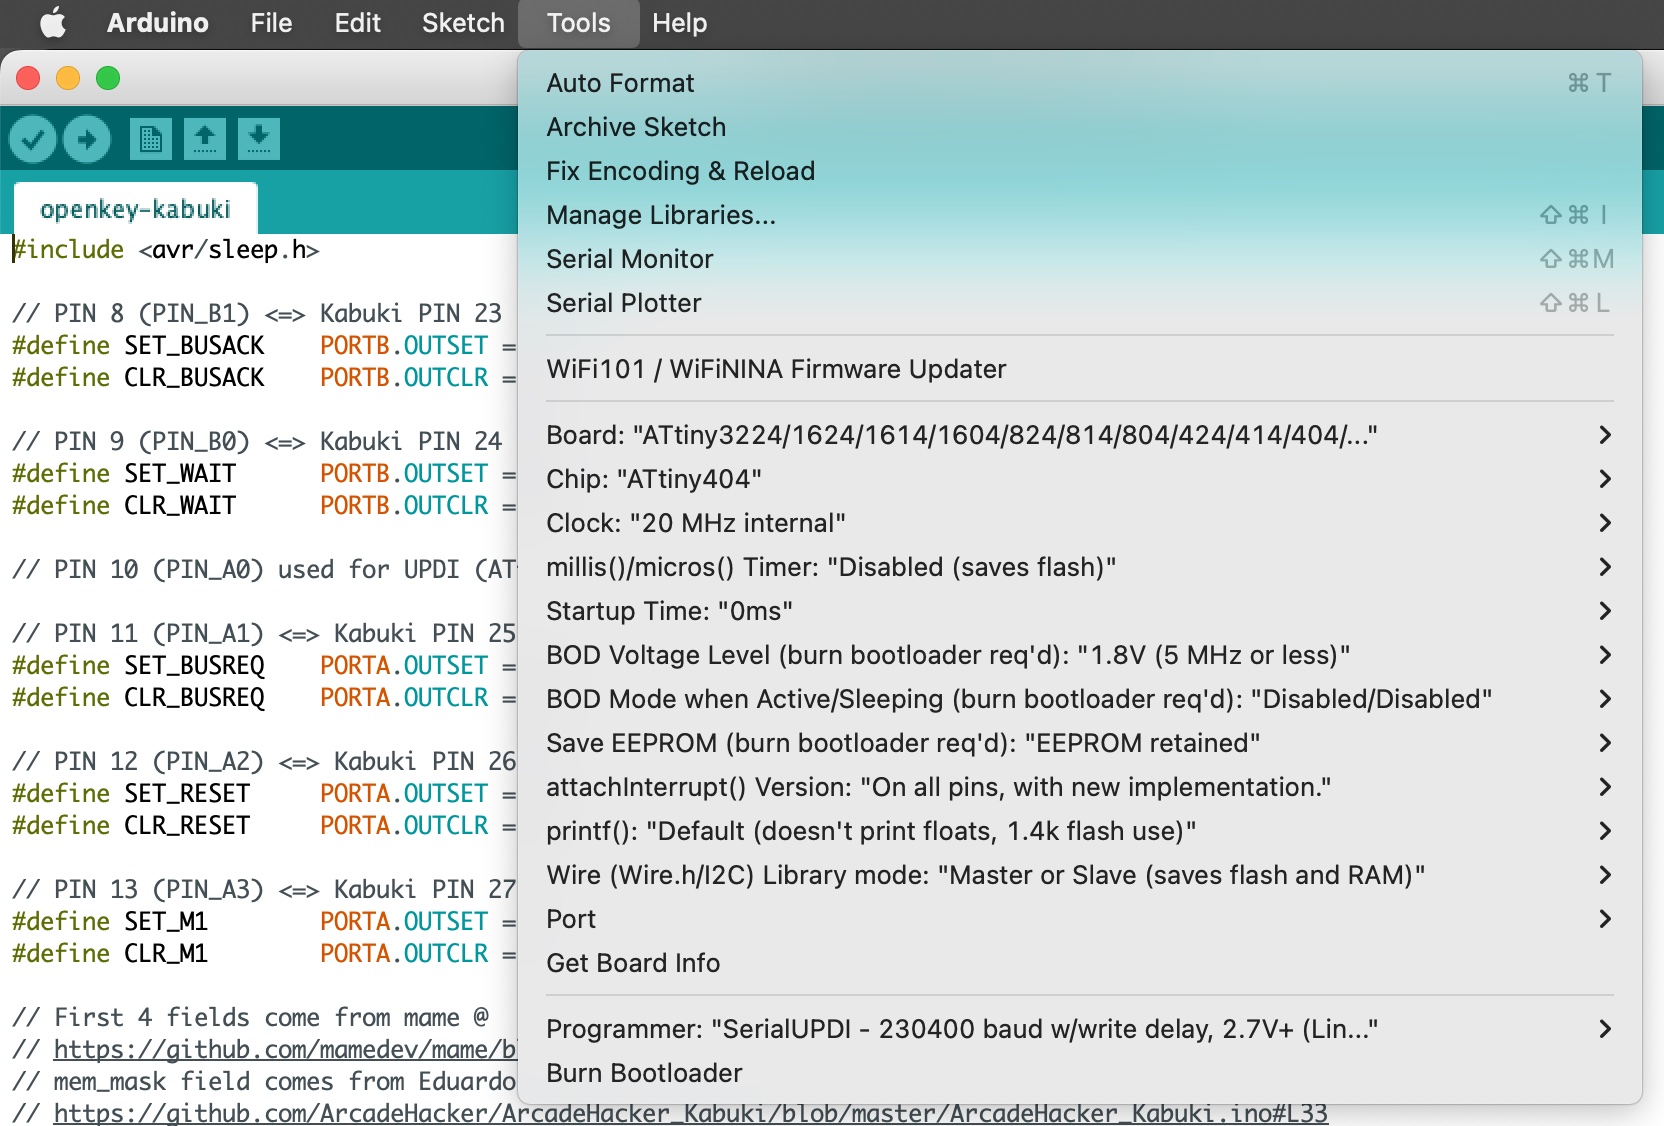Click the #include <avr/sleep.h> code line
This screenshot has height=1126, width=1664.
(166, 249)
